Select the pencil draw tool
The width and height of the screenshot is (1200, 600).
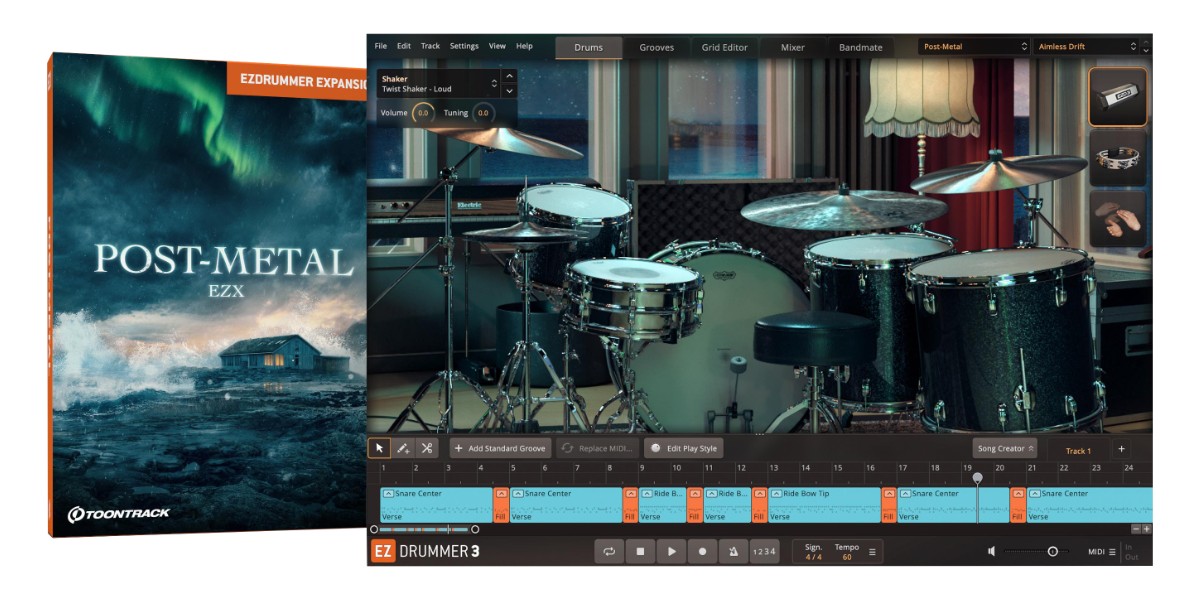point(403,448)
